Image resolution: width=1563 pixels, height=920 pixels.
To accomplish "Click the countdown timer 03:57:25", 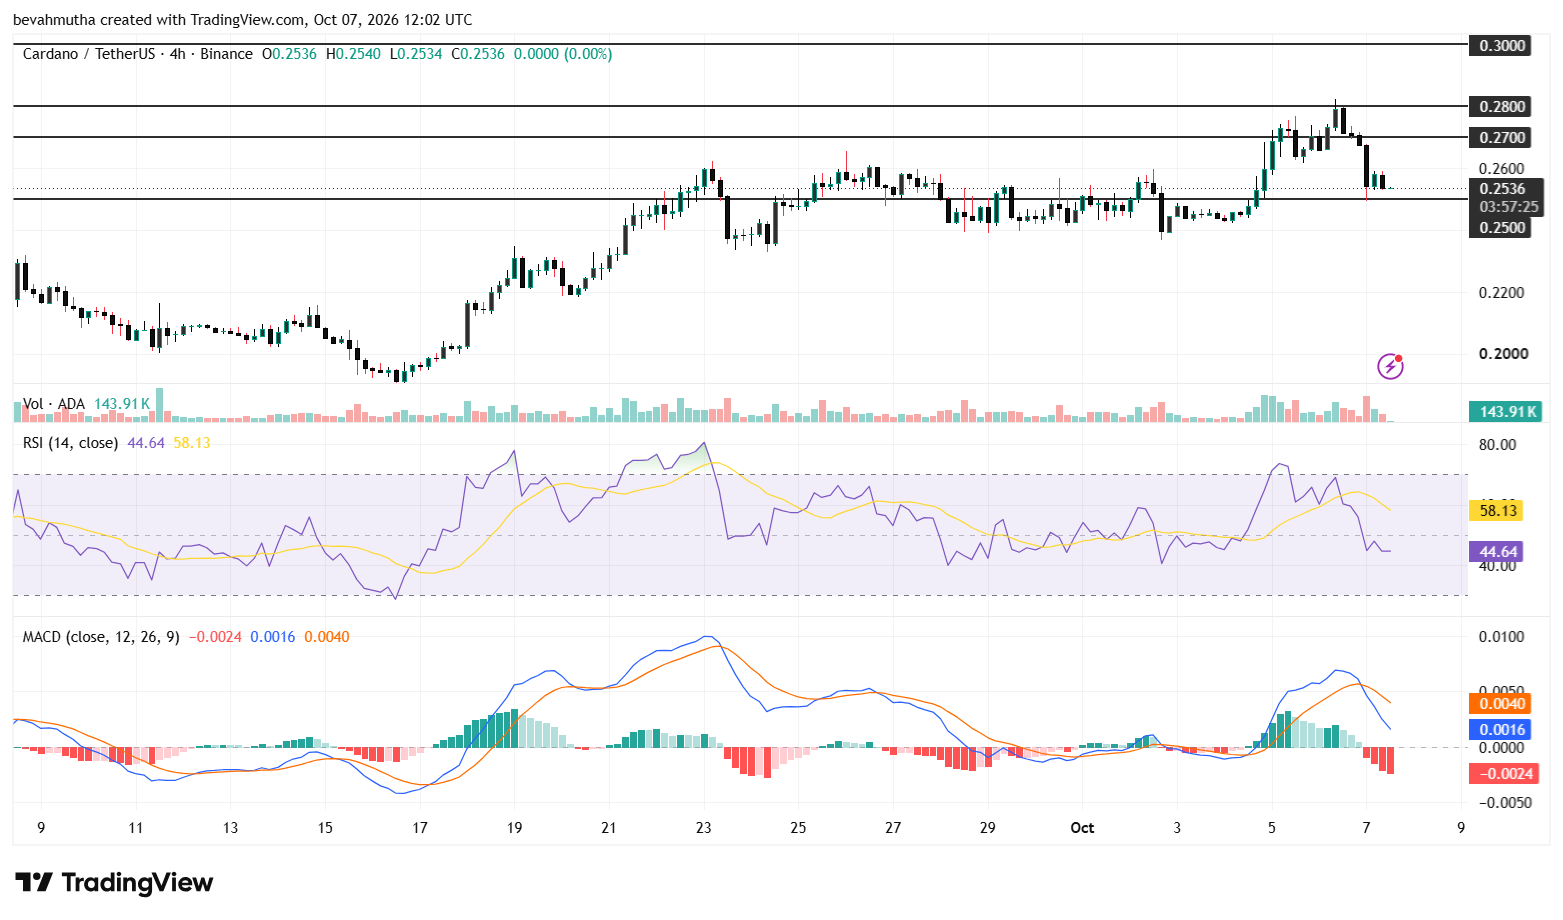I will click(x=1508, y=207).
